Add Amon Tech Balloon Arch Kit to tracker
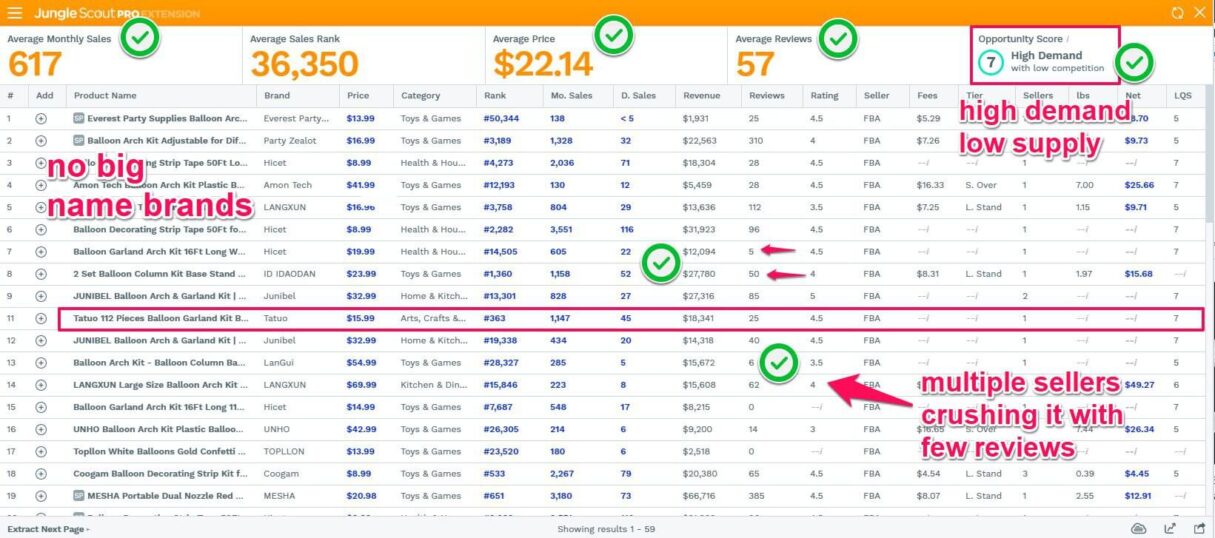 [41, 185]
